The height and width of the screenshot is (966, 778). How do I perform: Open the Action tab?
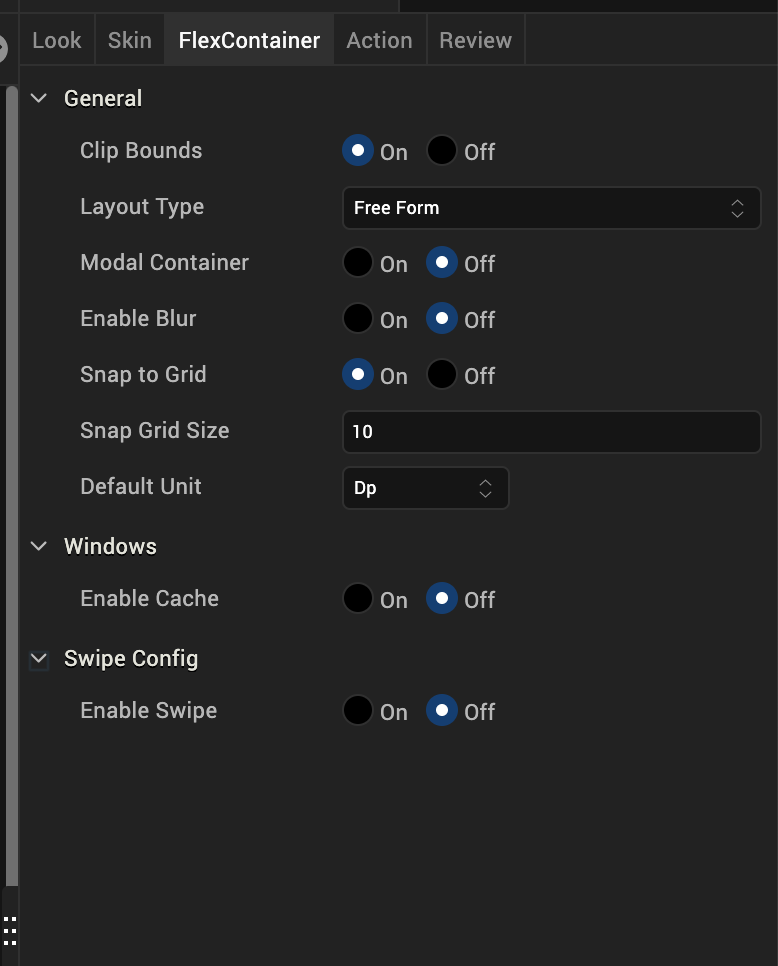tap(379, 40)
